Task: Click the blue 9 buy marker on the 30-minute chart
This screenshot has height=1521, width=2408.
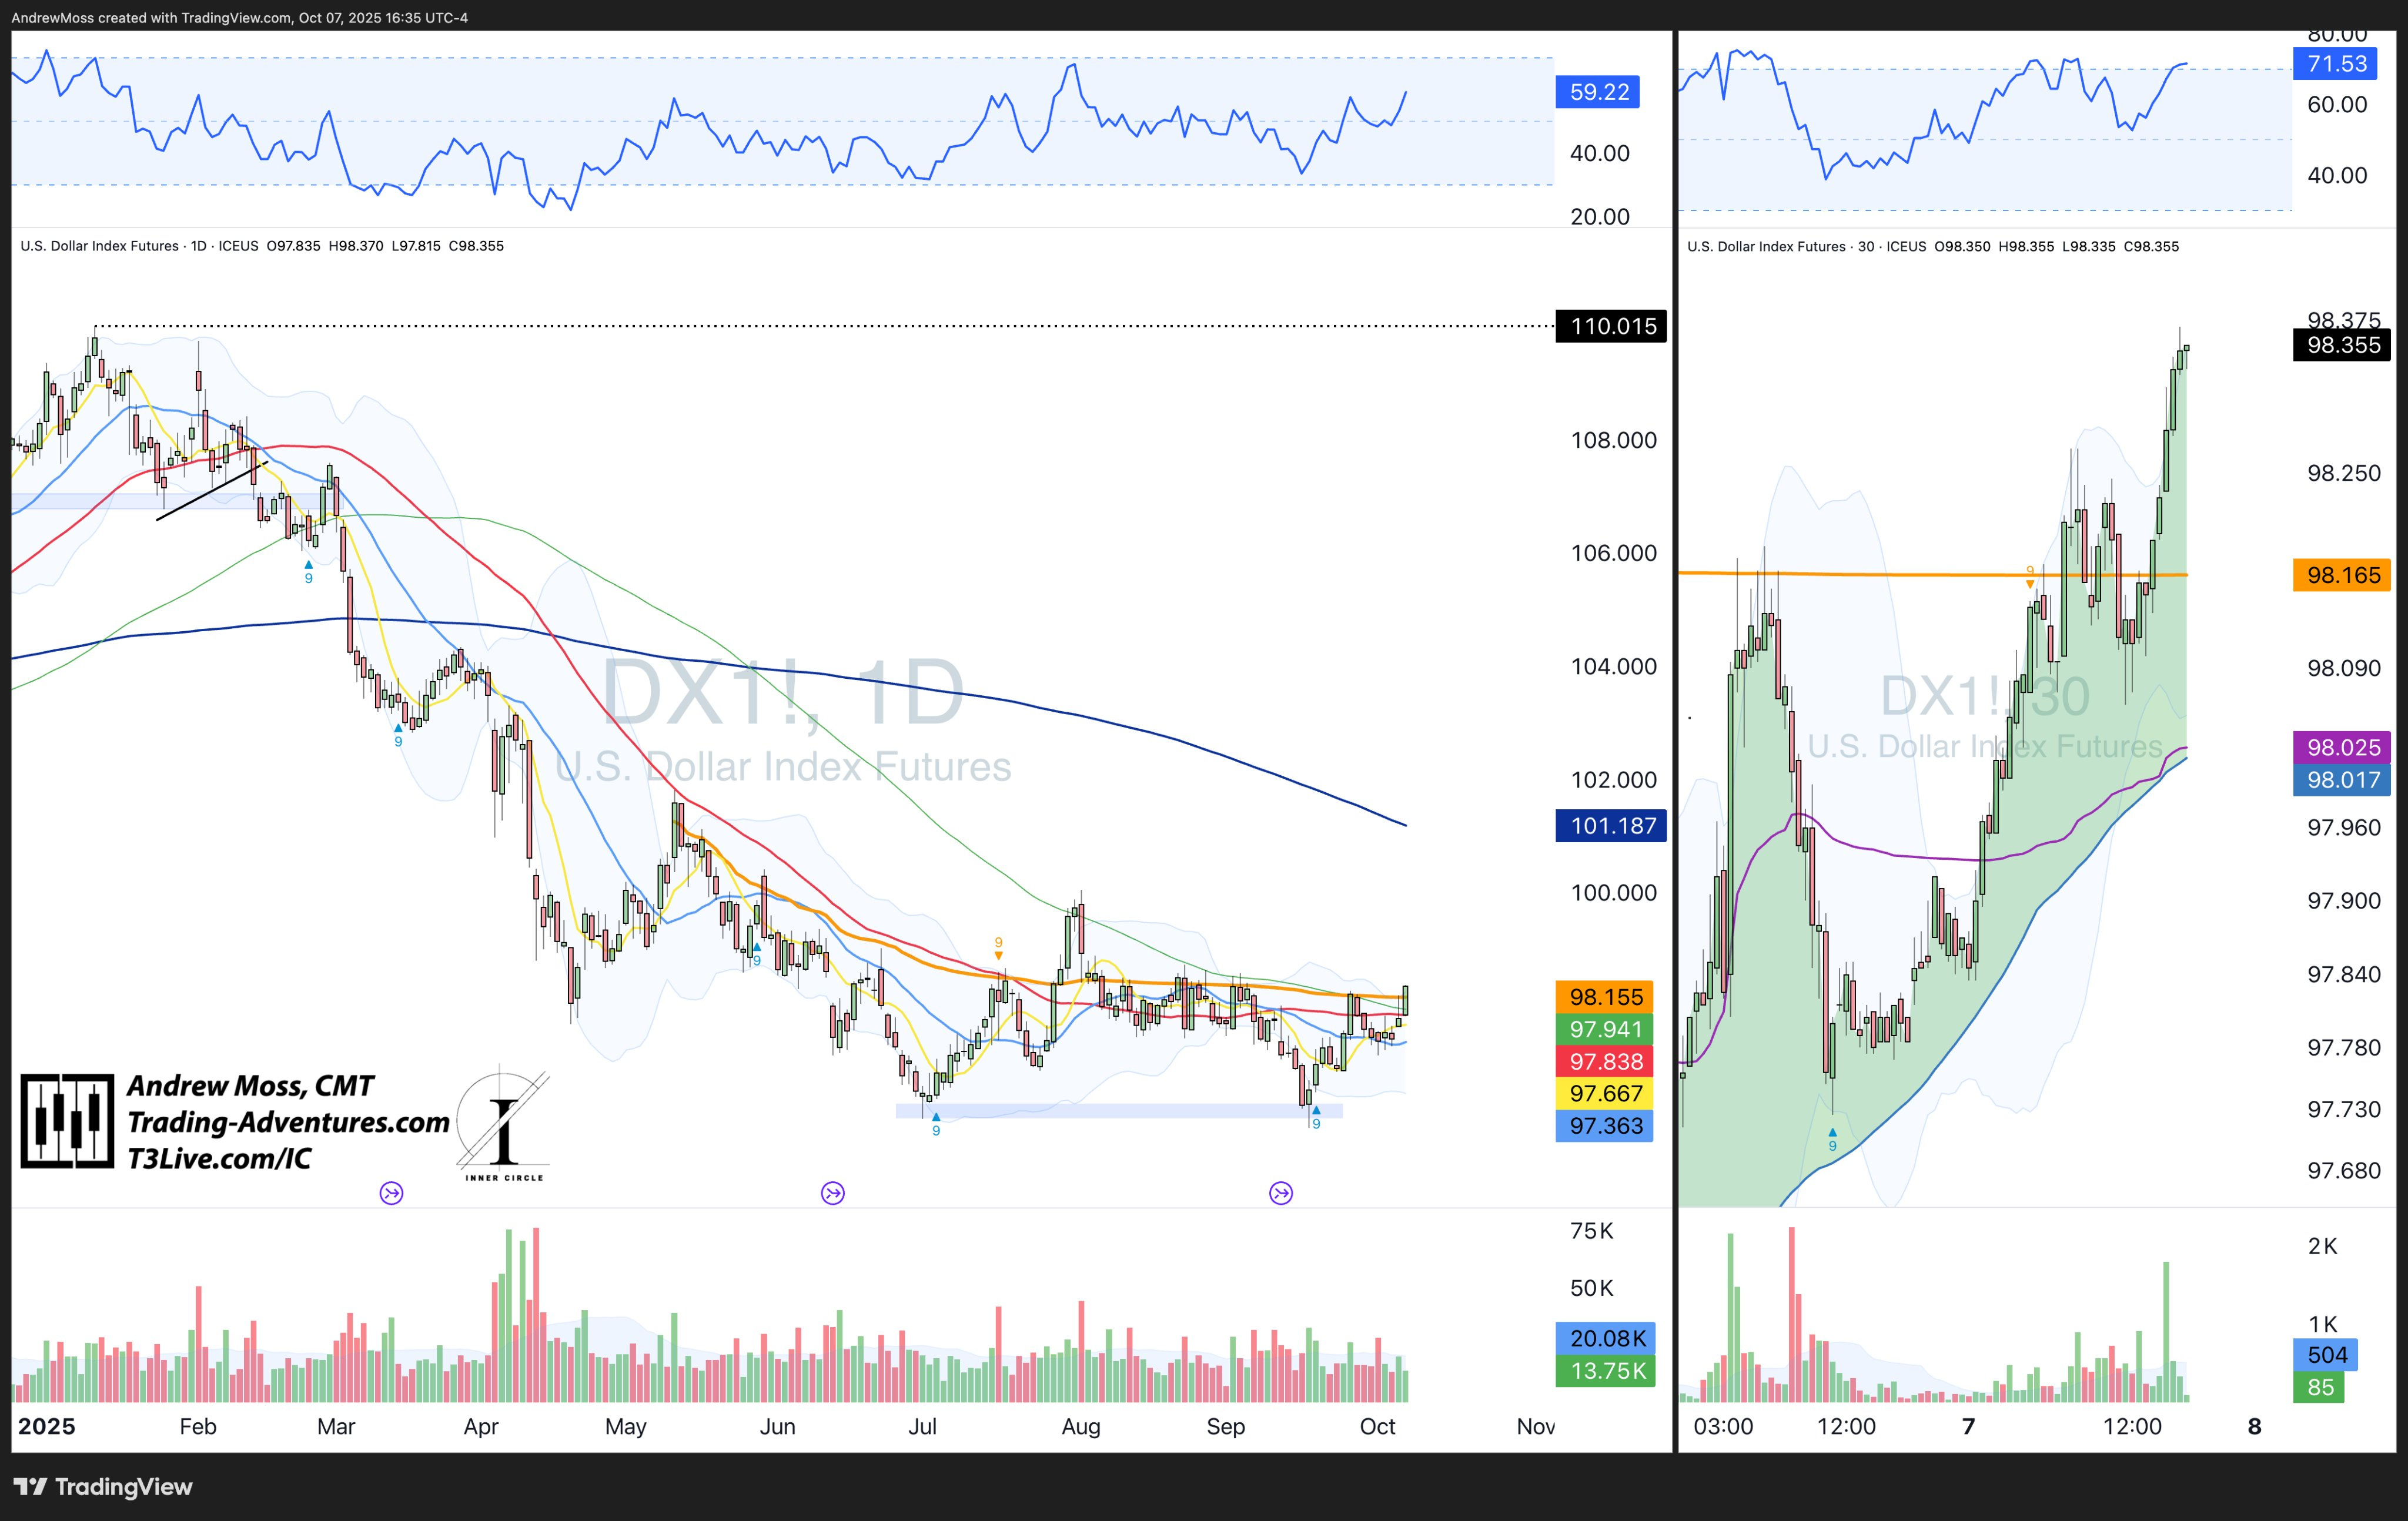Action: click(x=1832, y=1139)
